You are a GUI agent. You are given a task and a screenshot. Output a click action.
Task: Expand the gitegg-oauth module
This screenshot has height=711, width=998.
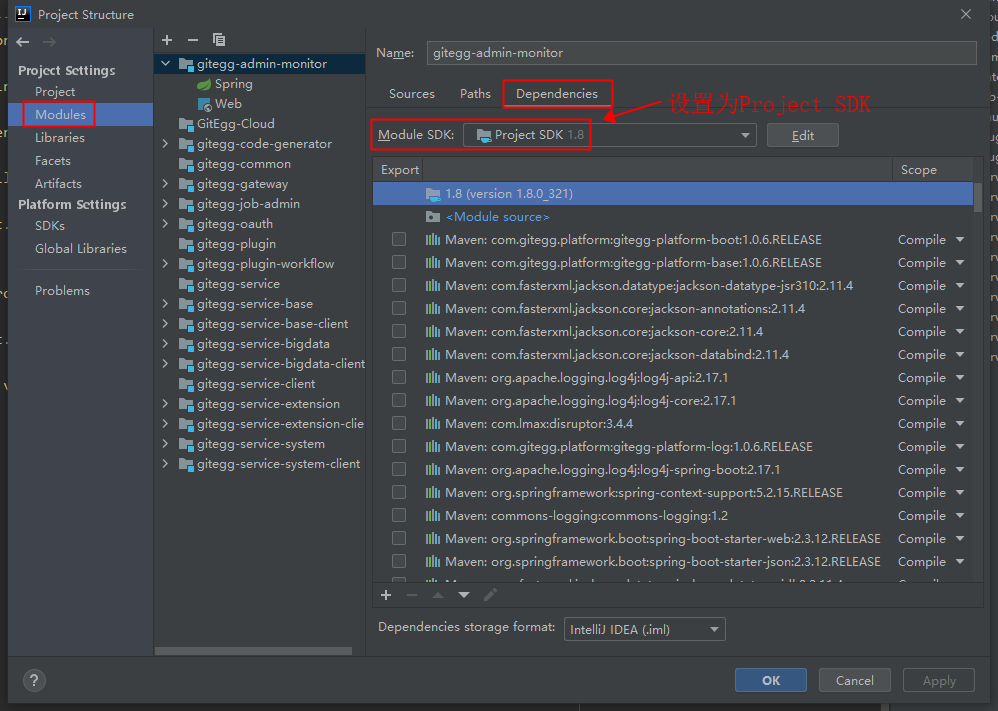[165, 224]
